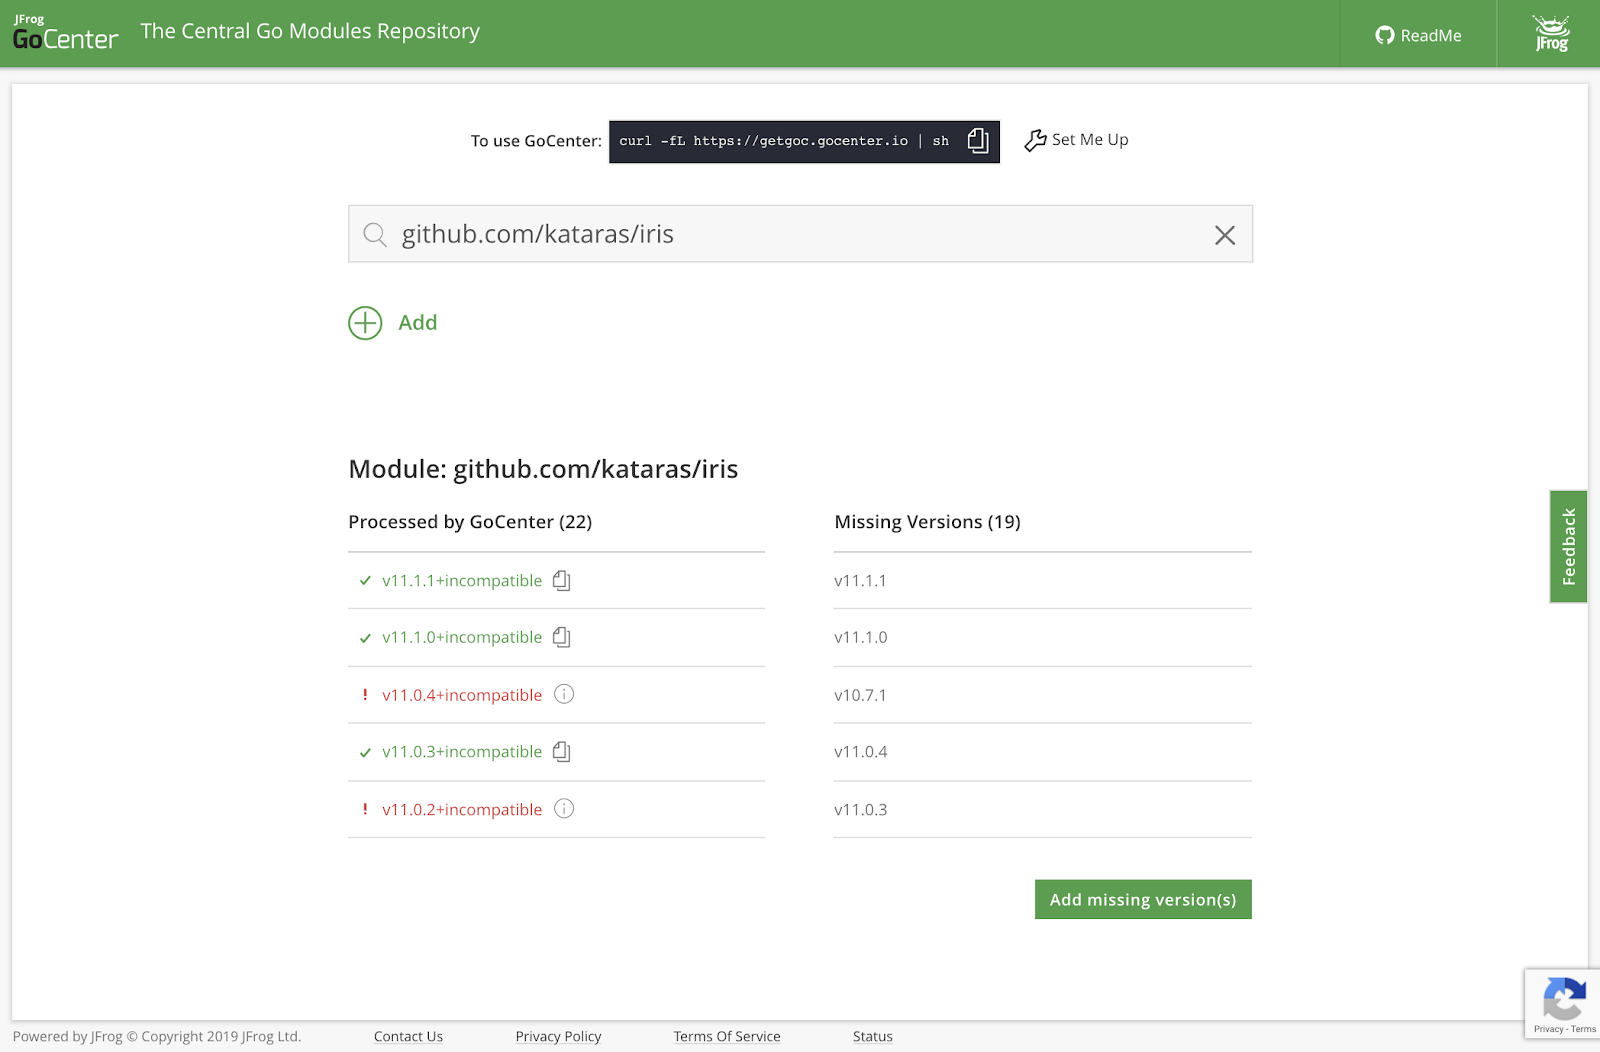Open the JFrog logo link
The width and height of the screenshot is (1600, 1052).
click(x=1551, y=34)
